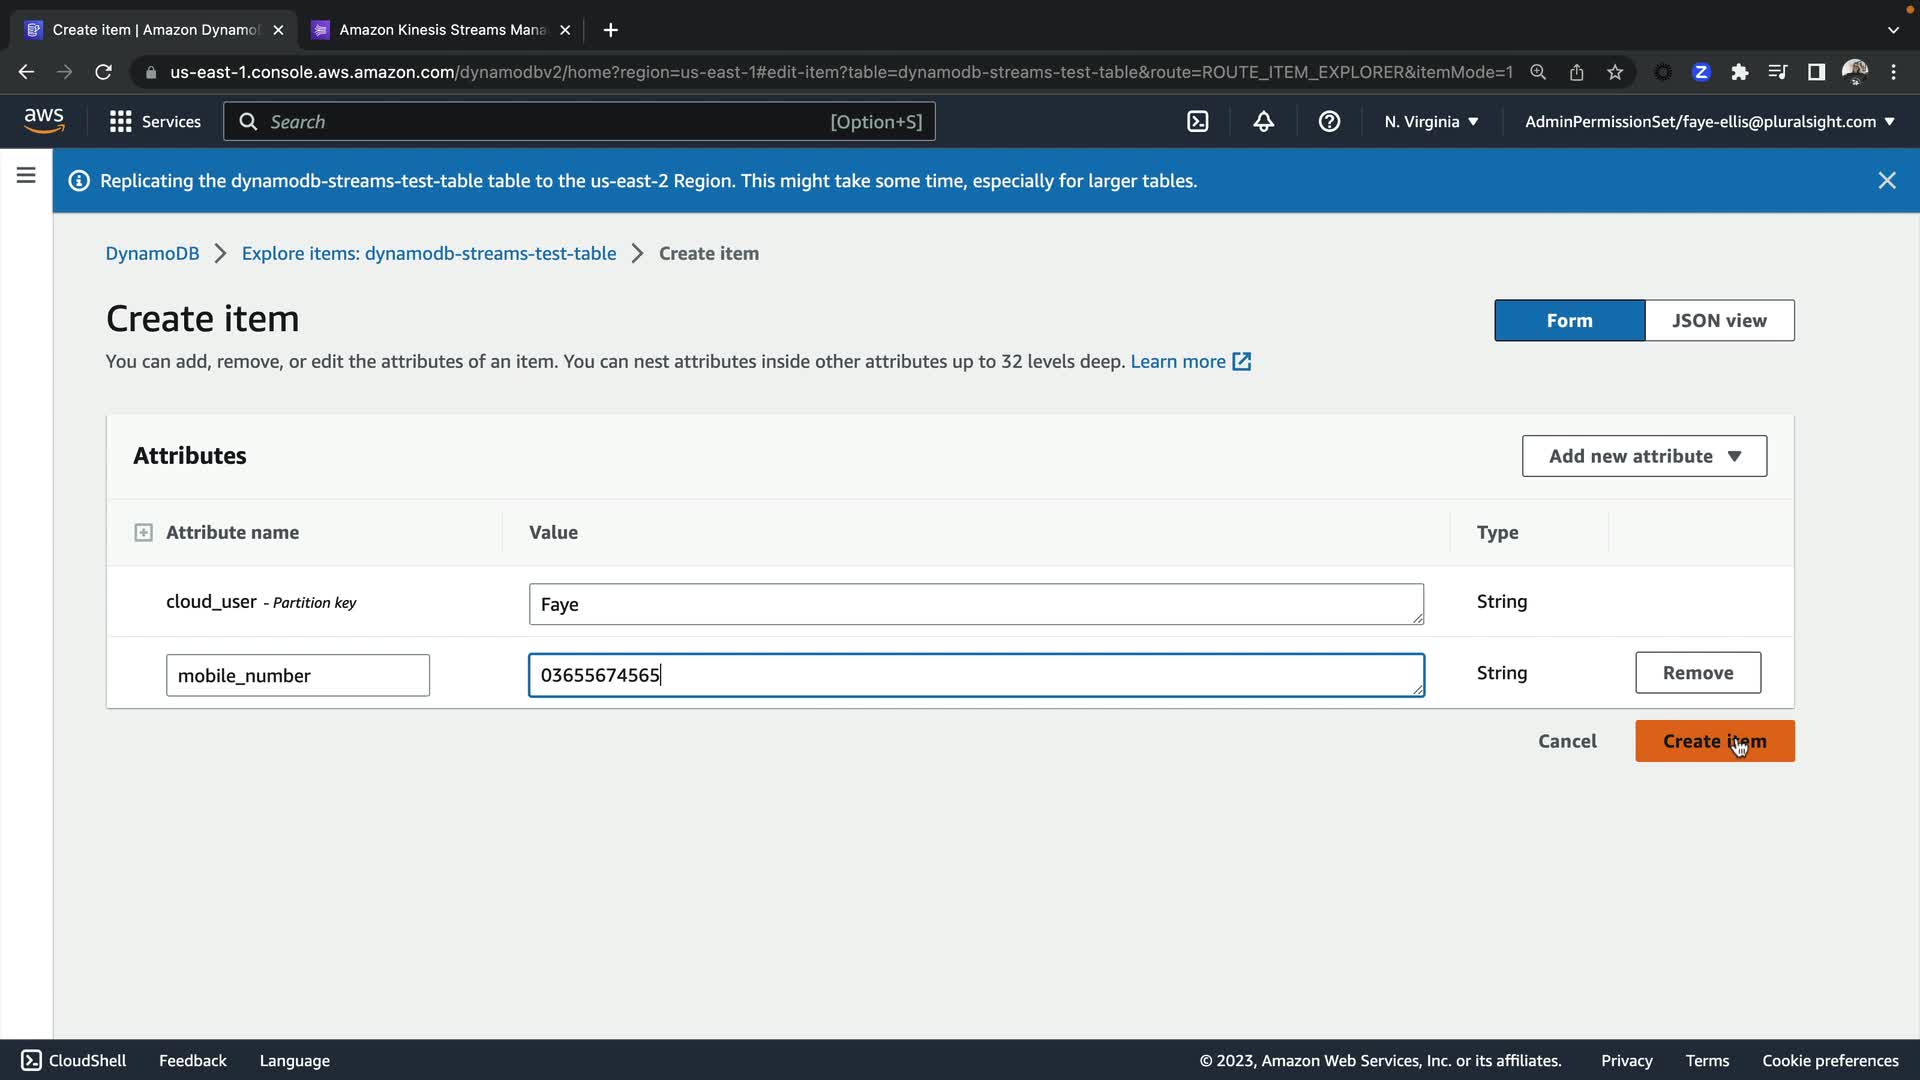Open the Services grid menu

(x=155, y=121)
